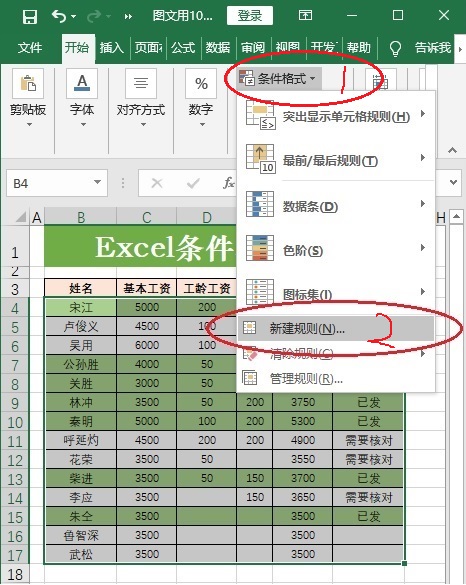
Task: Choose 管理规则(R)... menu item
Action: tap(336, 379)
